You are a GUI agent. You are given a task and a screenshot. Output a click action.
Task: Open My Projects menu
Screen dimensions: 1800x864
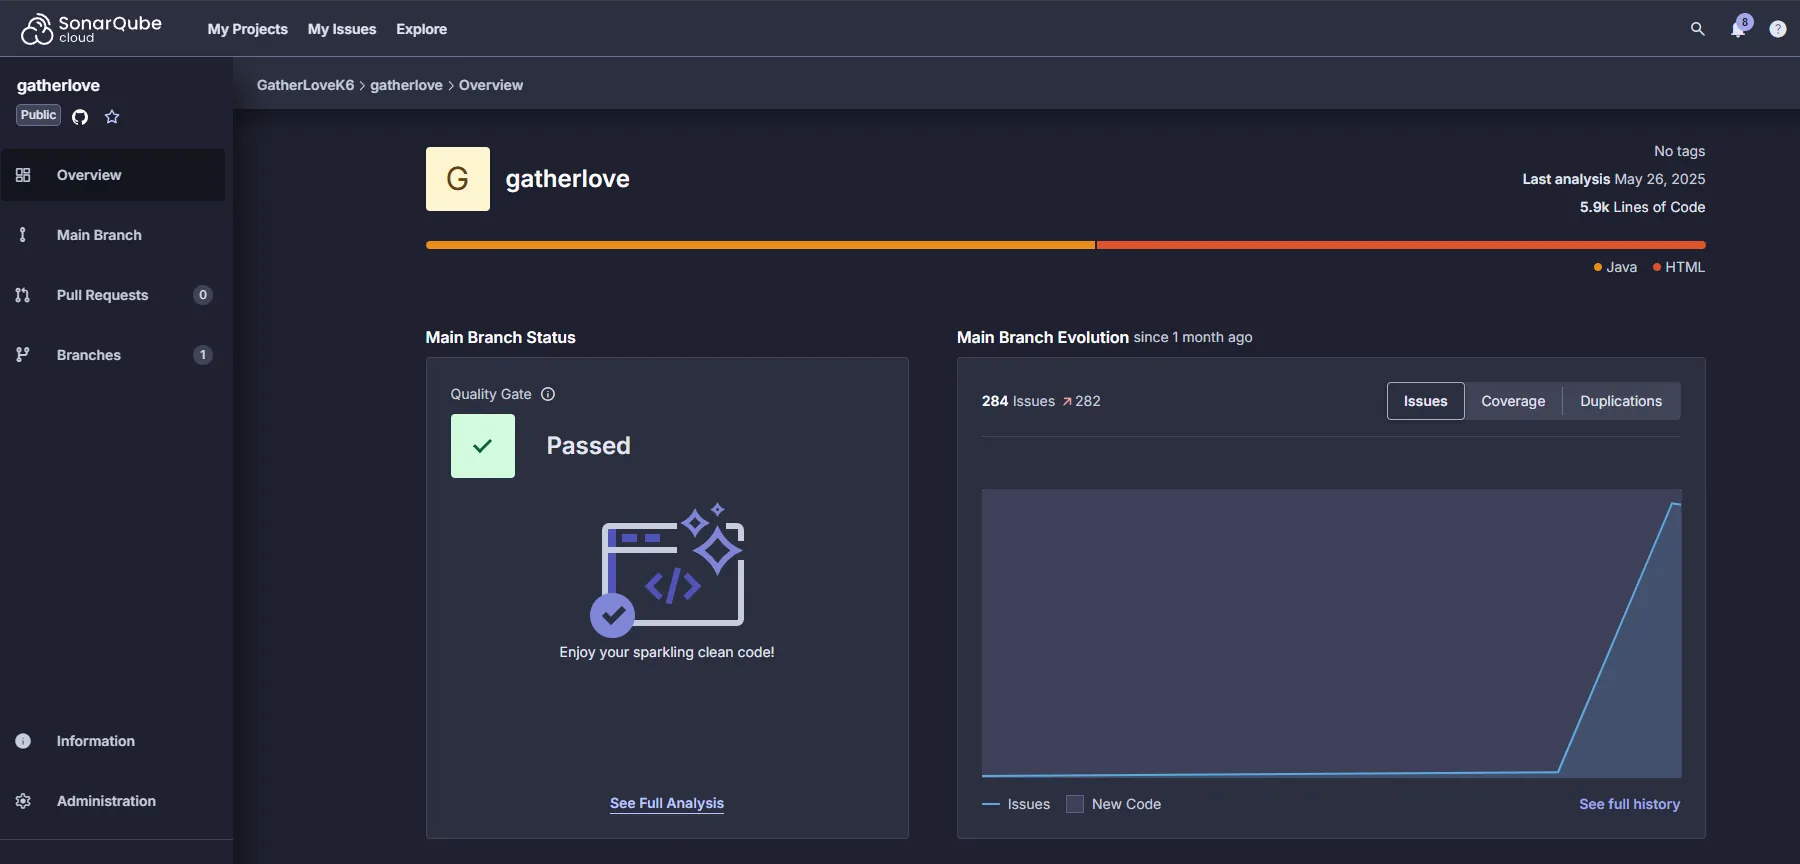248,29
